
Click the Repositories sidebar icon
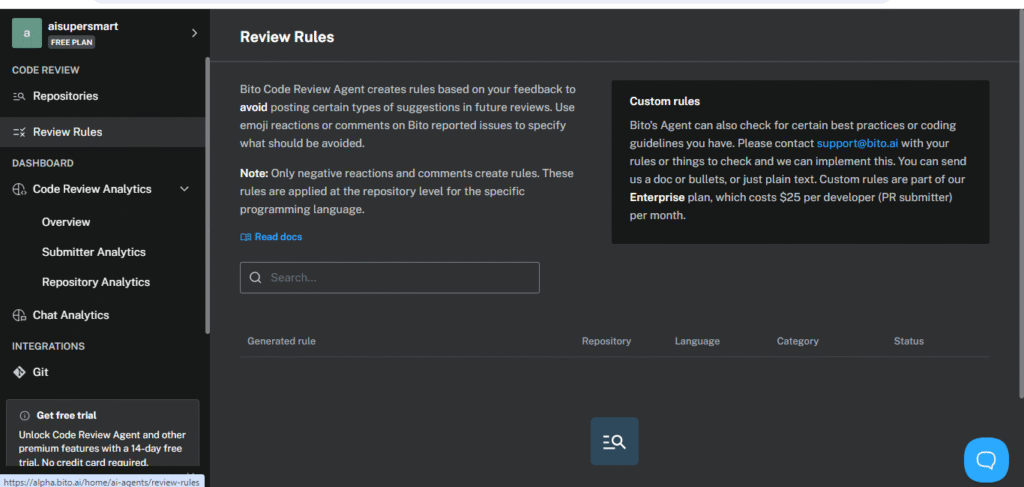(x=19, y=97)
